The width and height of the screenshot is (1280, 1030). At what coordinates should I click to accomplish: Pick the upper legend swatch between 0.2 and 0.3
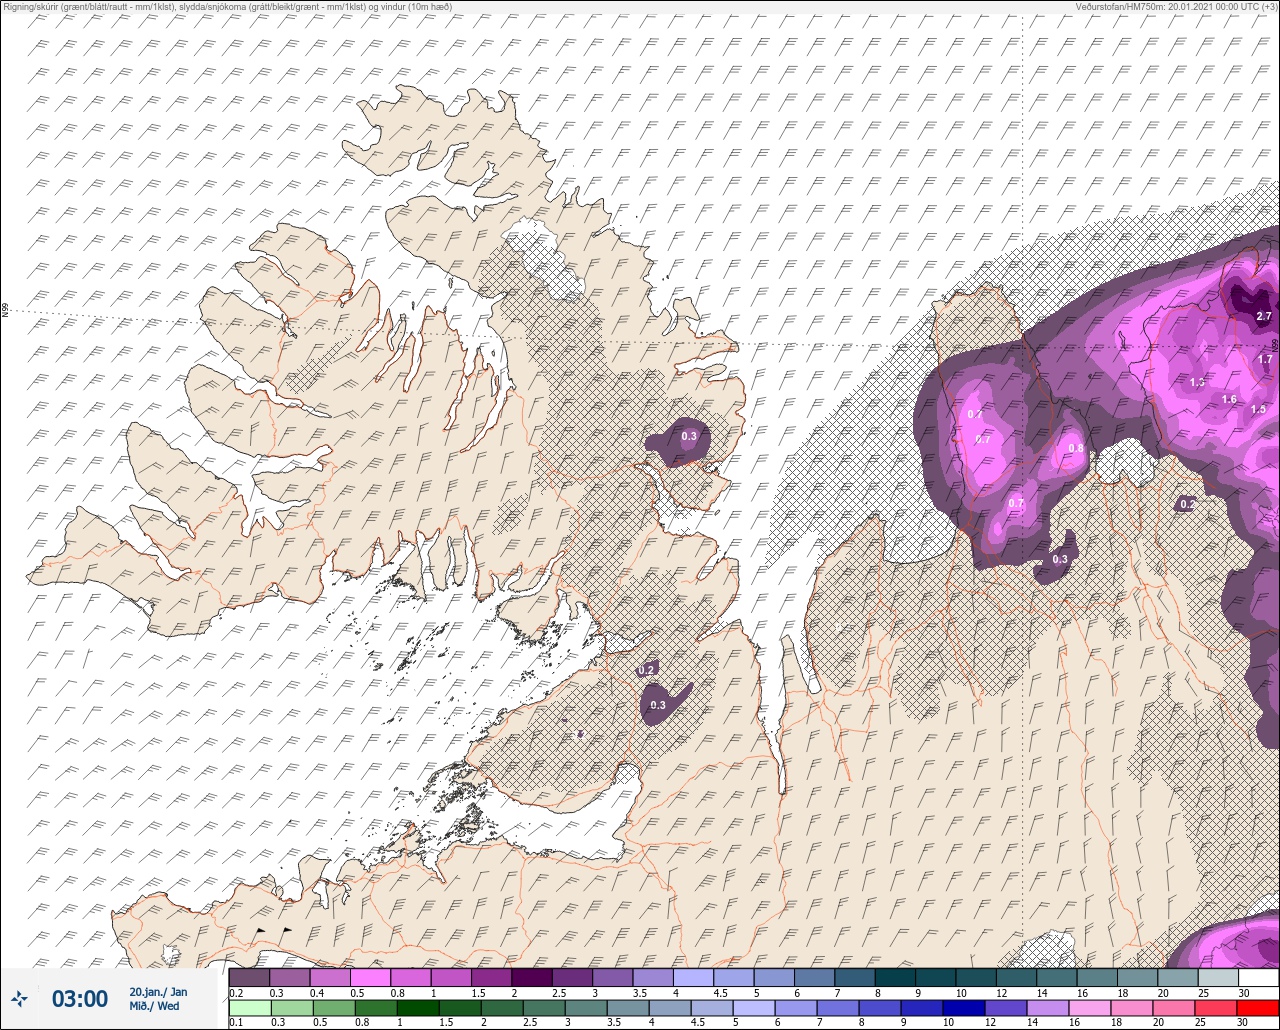pos(249,977)
